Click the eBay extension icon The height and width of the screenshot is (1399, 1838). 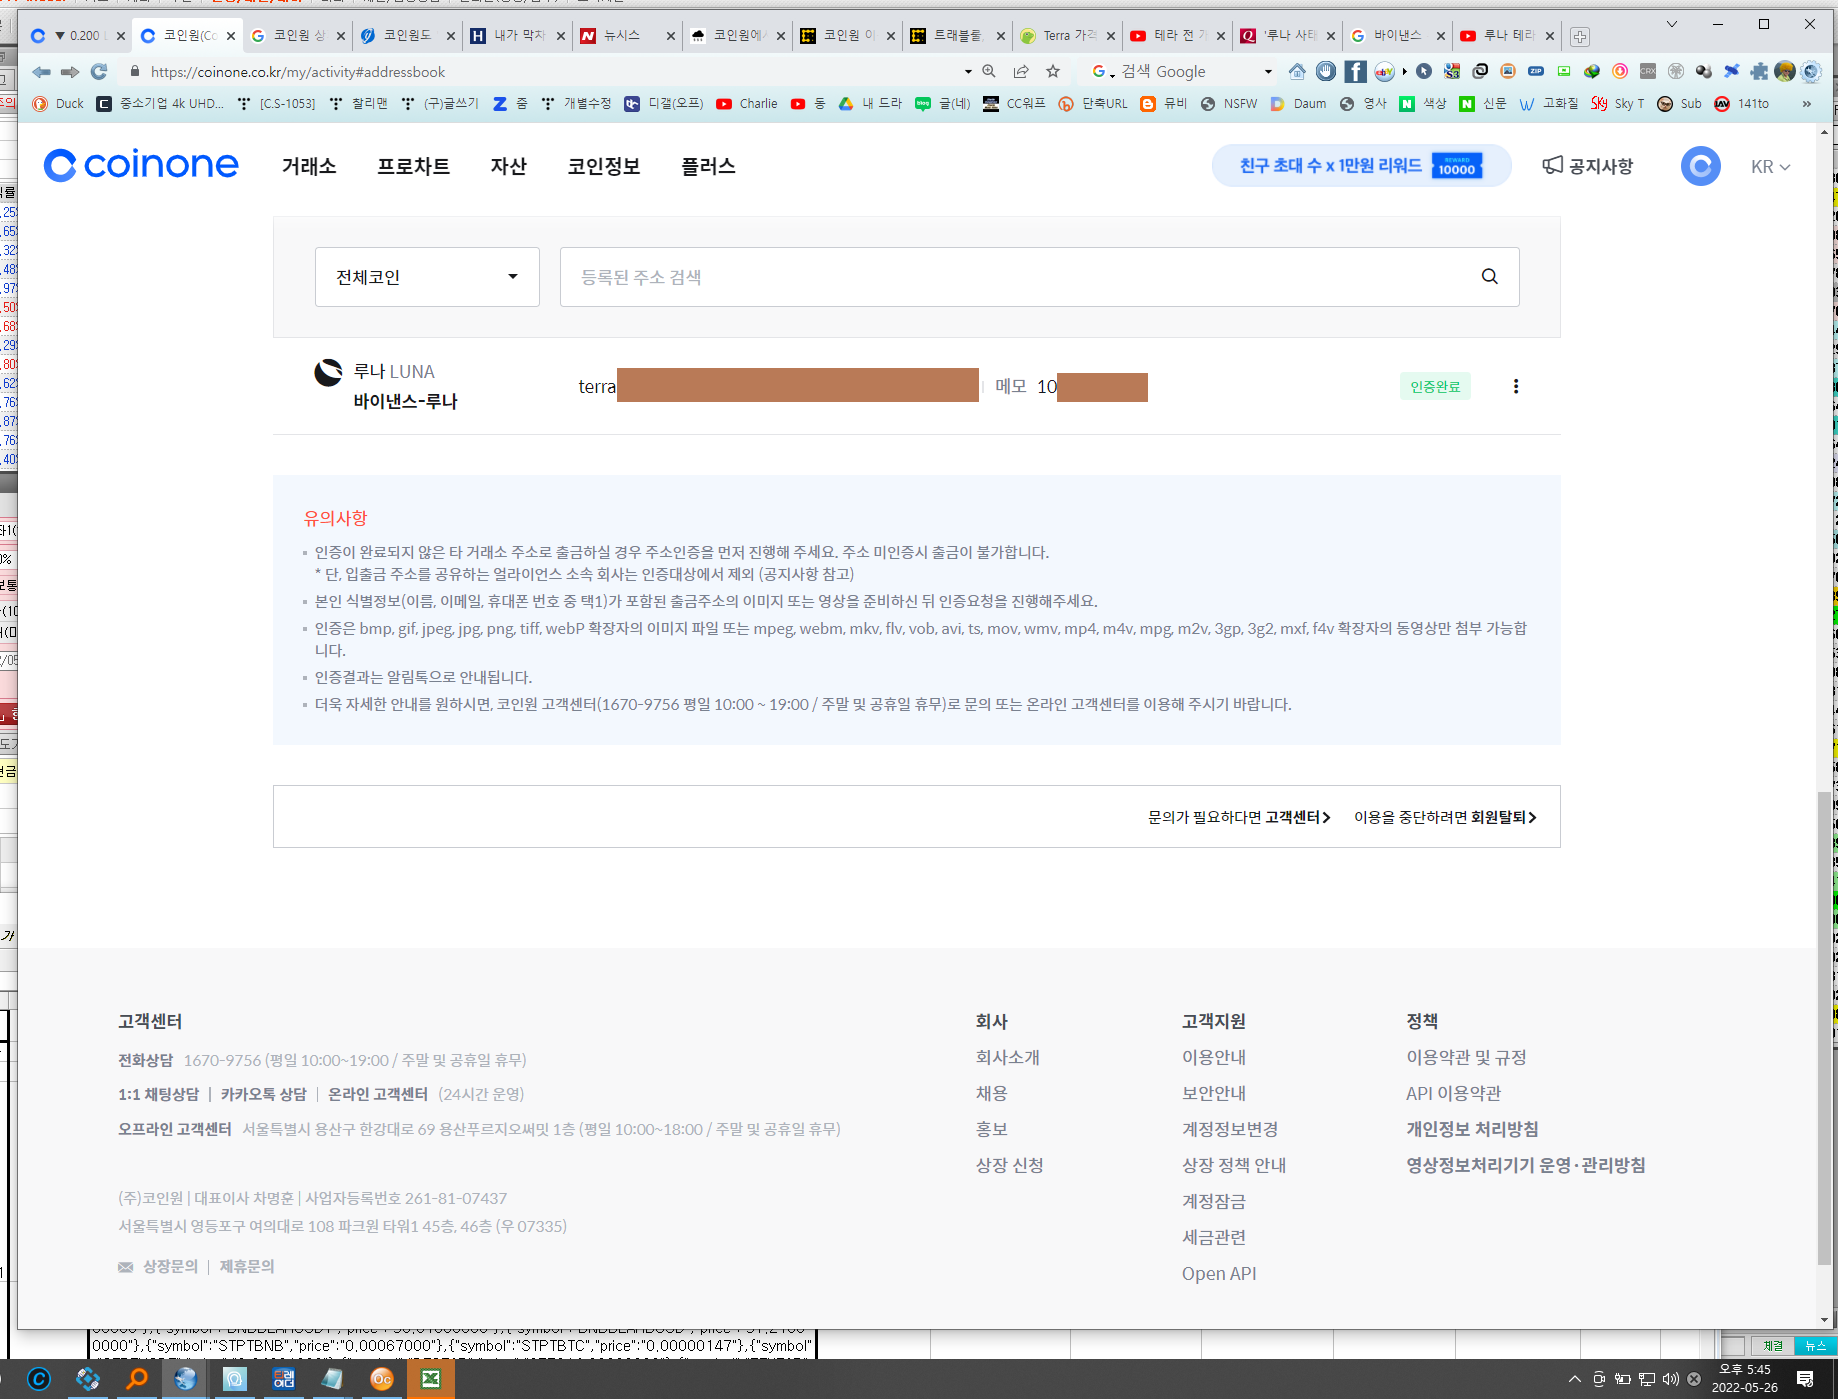(1384, 71)
